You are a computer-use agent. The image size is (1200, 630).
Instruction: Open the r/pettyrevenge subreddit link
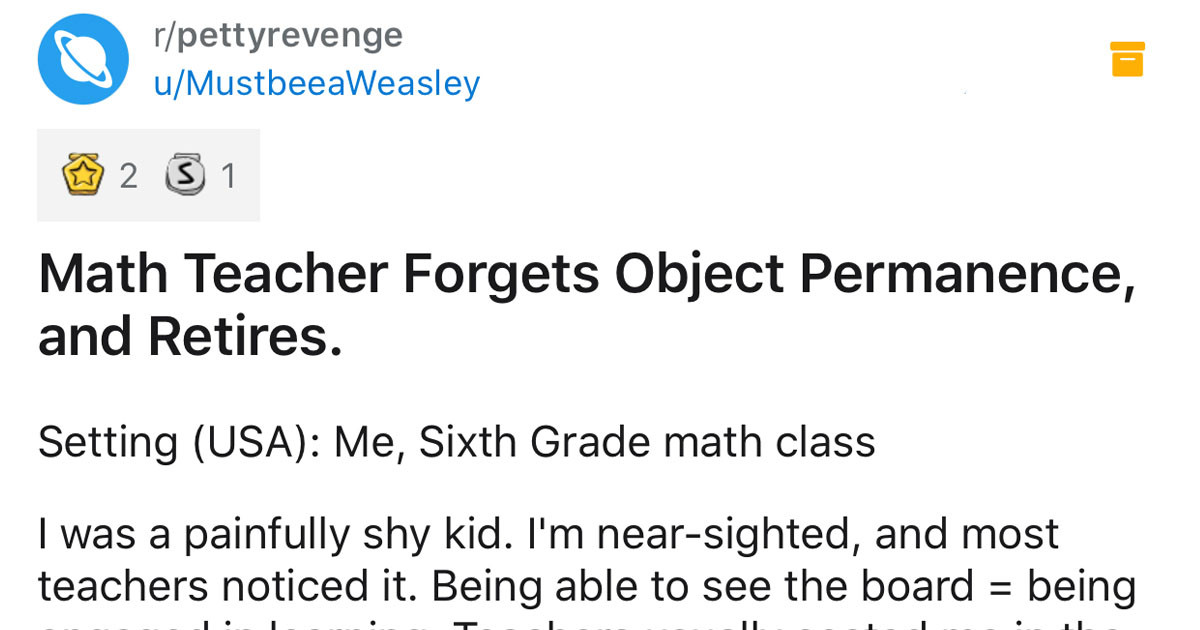coord(278,34)
